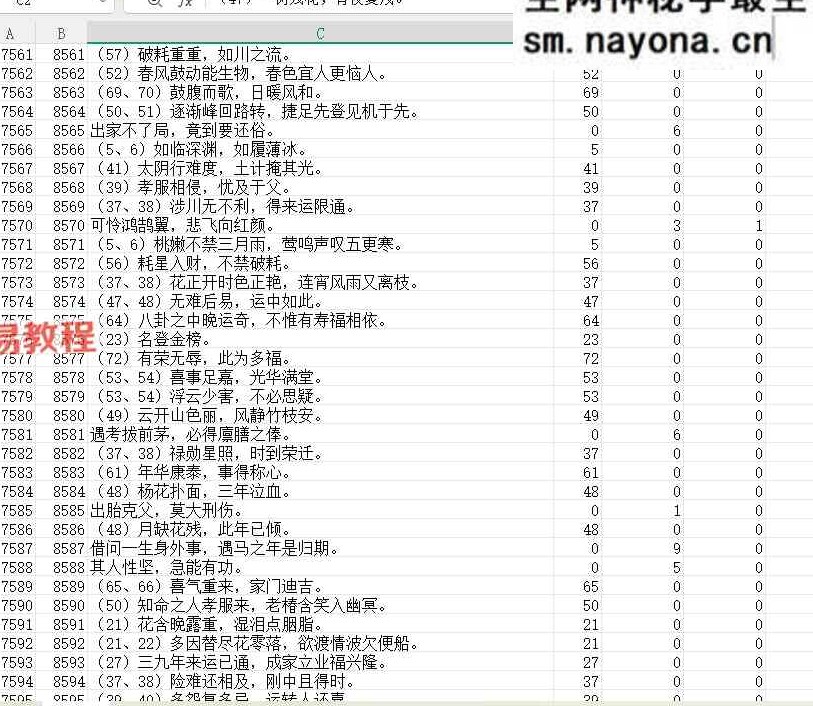Click value 56 in row 8572
Viewport: 813px width, 706px height.
tap(591, 264)
